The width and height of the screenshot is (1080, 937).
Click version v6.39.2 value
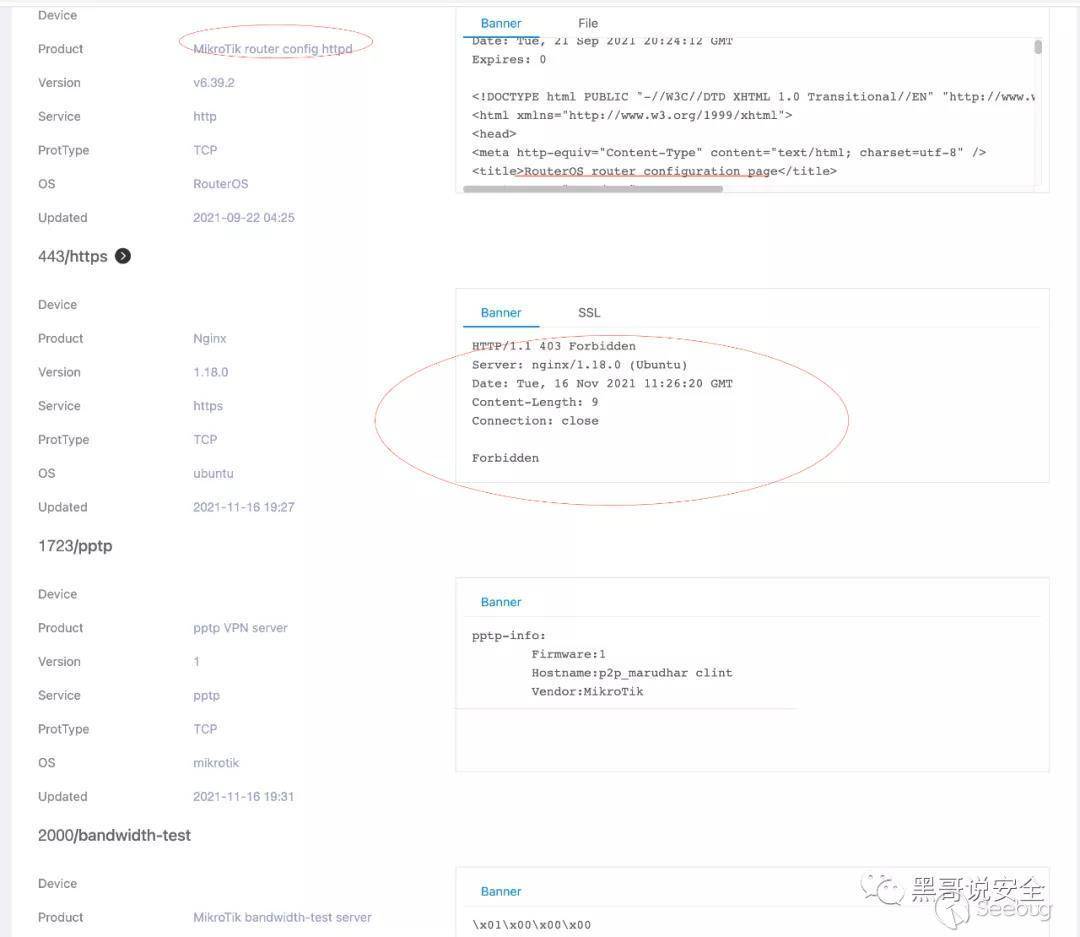(x=214, y=83)
